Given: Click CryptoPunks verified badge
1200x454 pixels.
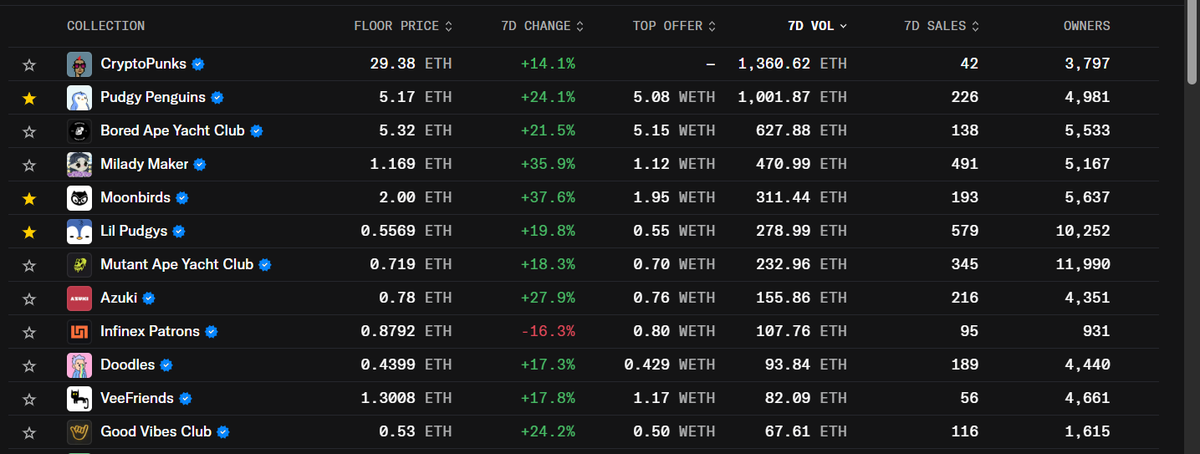Looking at the screenshot, I should point(199,64).
